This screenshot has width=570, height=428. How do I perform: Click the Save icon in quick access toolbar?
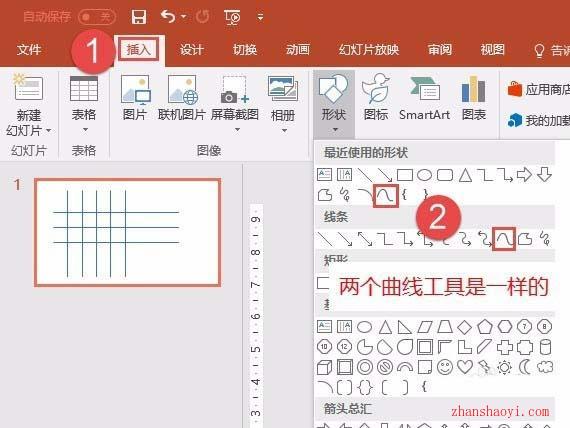(139, 17)
